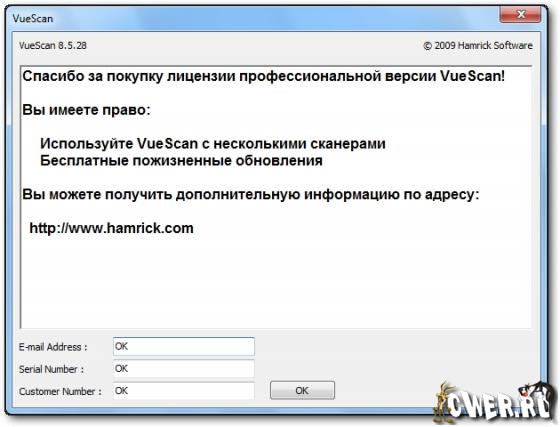Focus the Serial Number input field
Screen dimensions: 560x427
[184, 368]
